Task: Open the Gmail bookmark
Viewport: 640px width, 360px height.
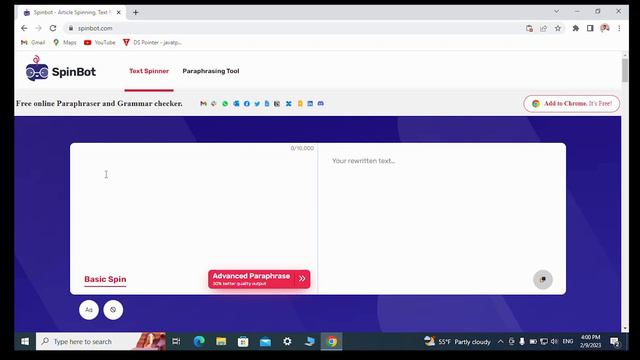Action: pyautogui.click(x=33, y=42)
